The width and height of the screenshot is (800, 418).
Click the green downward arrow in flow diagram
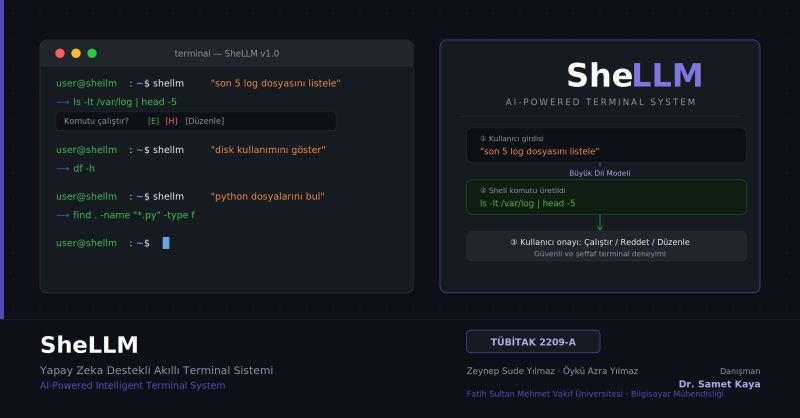click(600, 223)
